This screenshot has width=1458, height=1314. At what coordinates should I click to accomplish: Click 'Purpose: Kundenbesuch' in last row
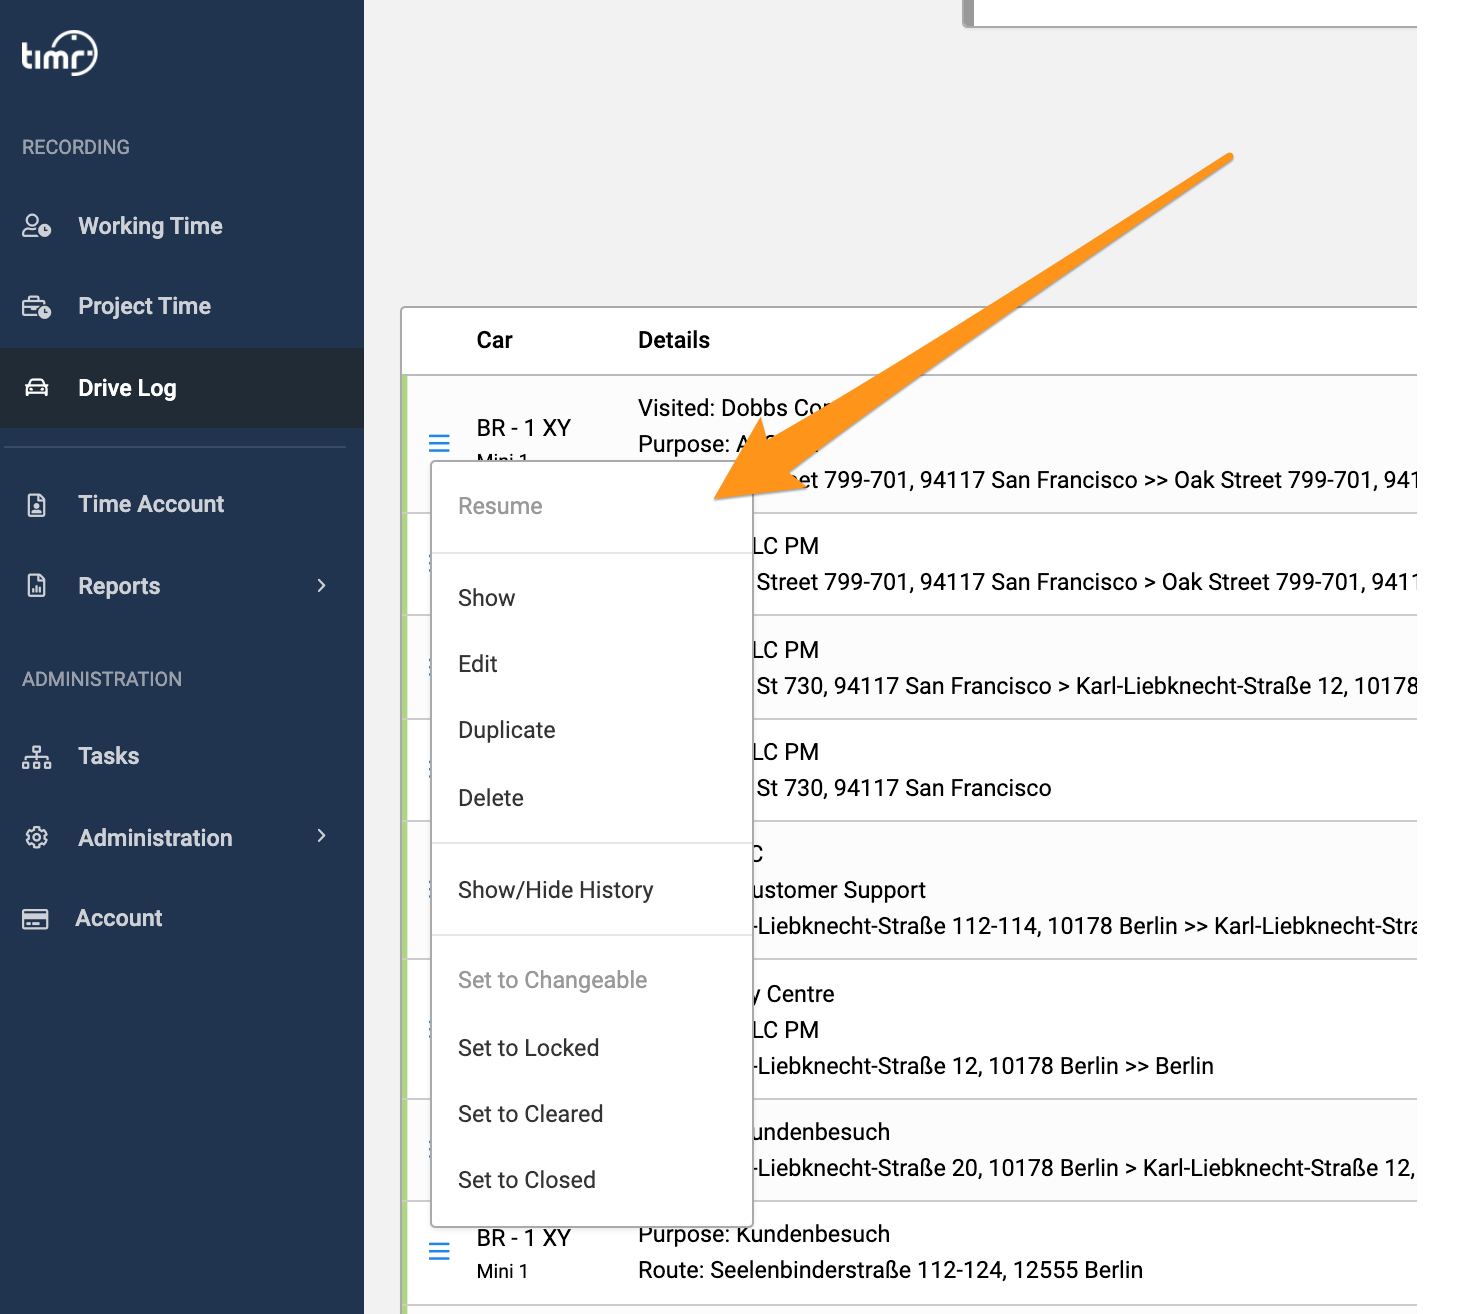point(764,1234)
